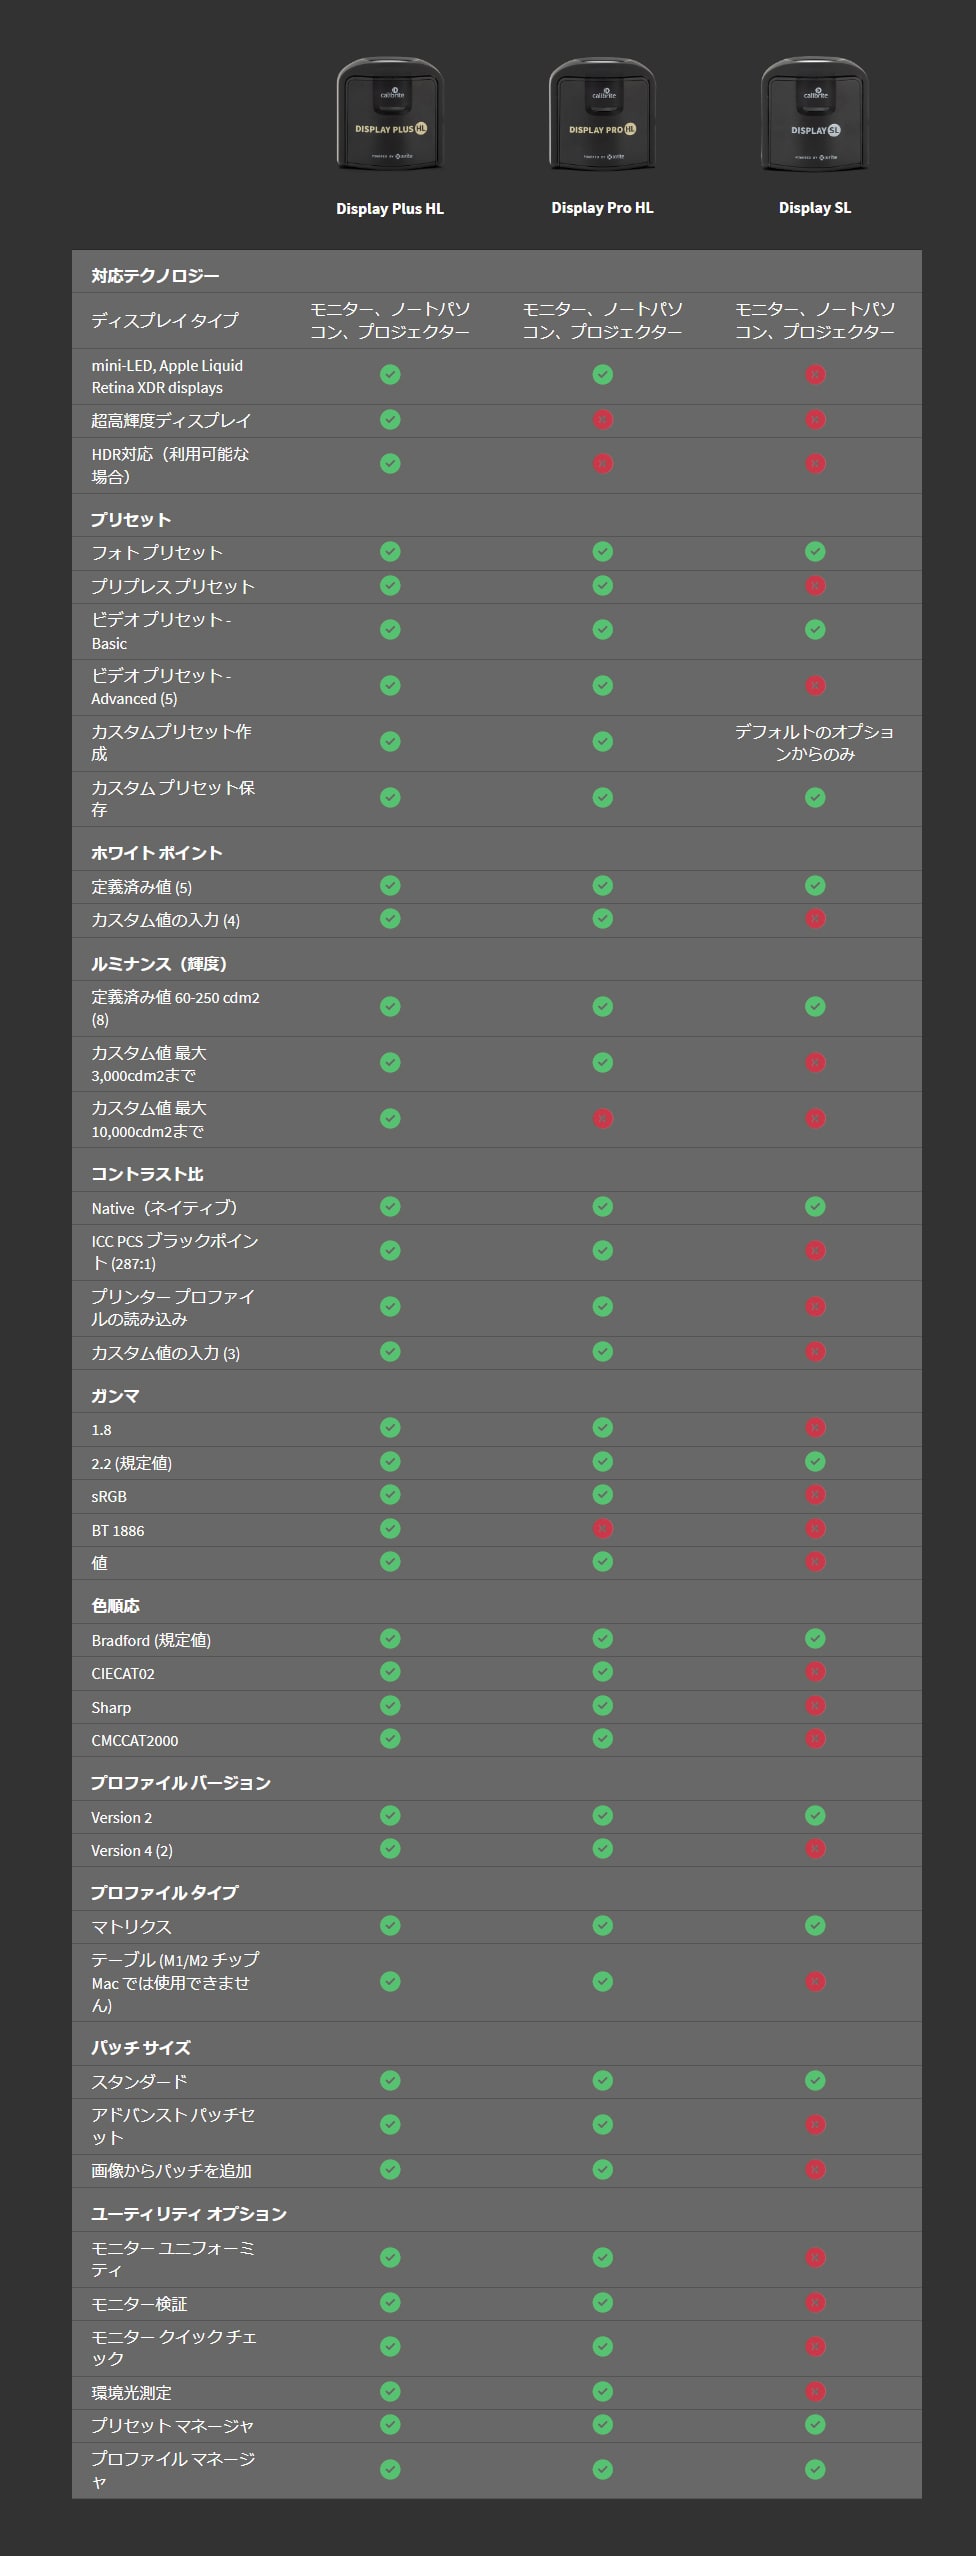Click Display Plus HL mini-LED green checkmark
The image size is (976, 2556).
point(390,375)
